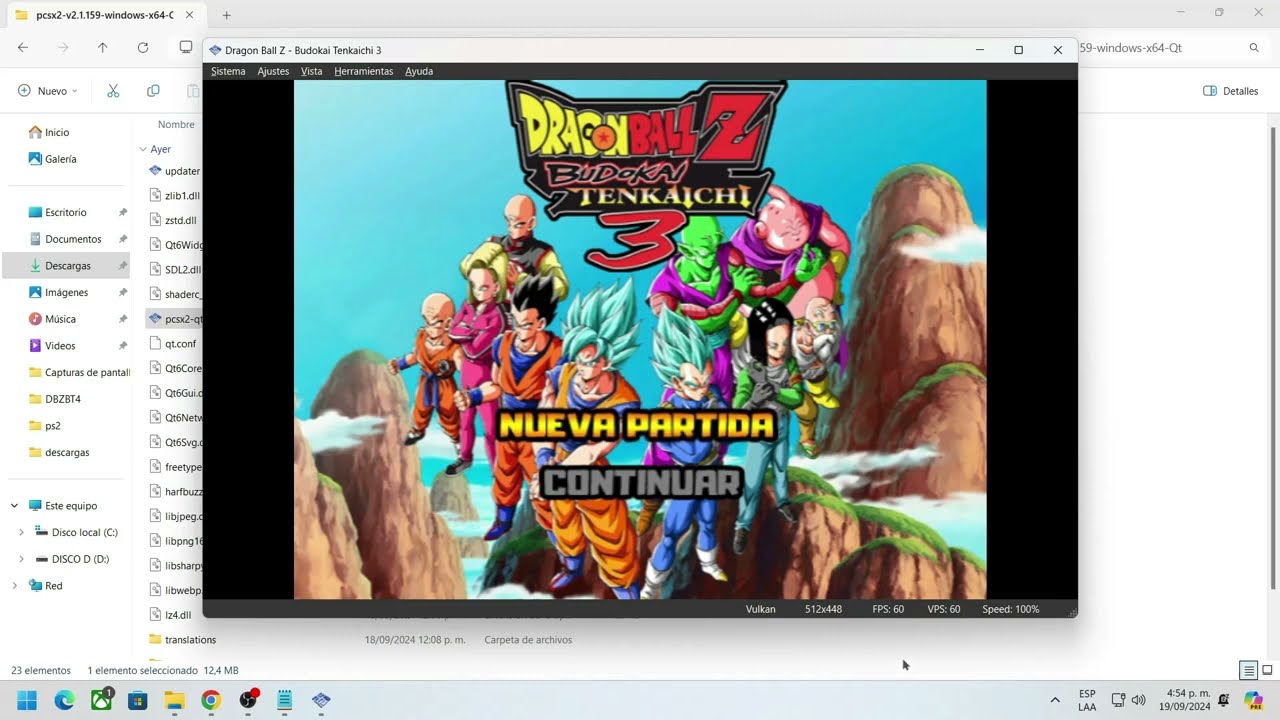Click the File Explorer search magnifier icon
This screenshot has height=720, width=1280.
point(1254,47)
